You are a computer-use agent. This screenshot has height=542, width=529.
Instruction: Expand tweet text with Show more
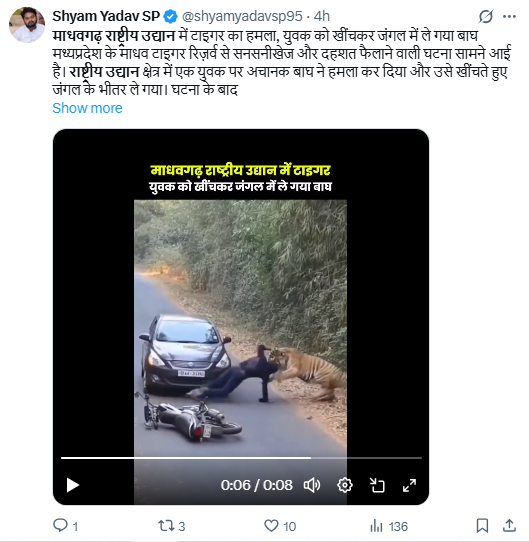(x=87, y=108)
